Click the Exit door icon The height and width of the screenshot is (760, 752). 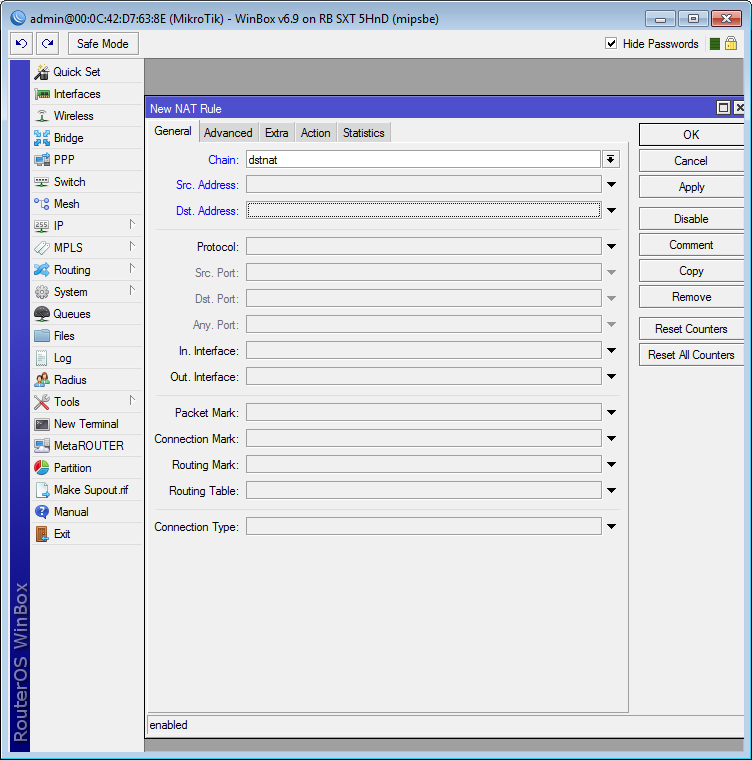coord(42,534)
